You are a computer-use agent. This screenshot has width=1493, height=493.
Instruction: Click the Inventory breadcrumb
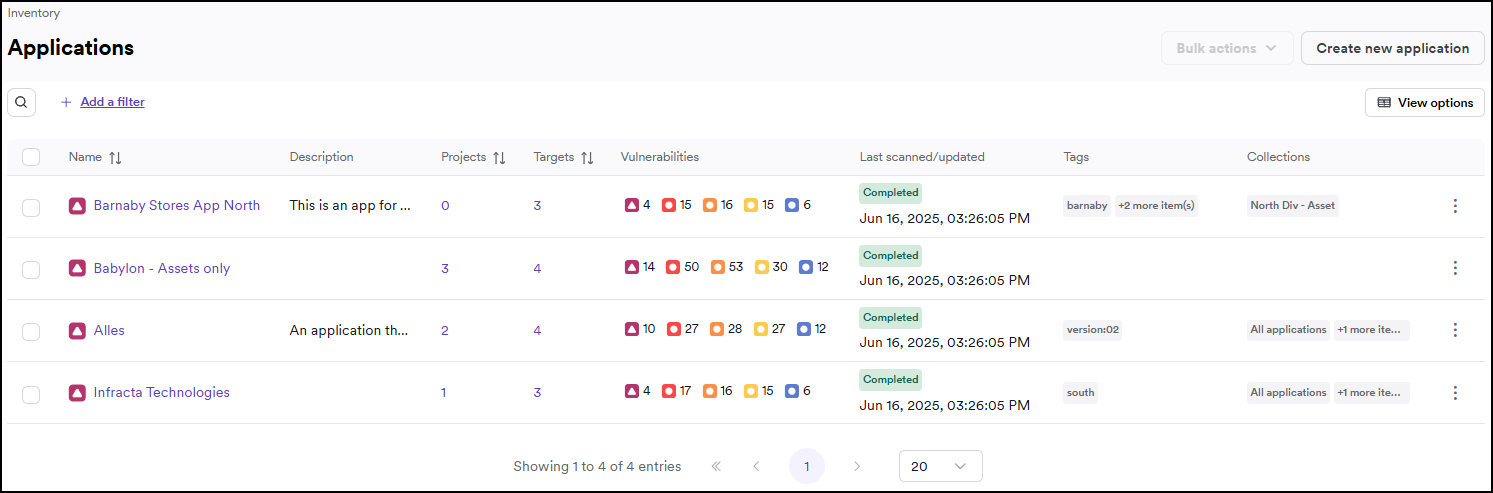34,13
